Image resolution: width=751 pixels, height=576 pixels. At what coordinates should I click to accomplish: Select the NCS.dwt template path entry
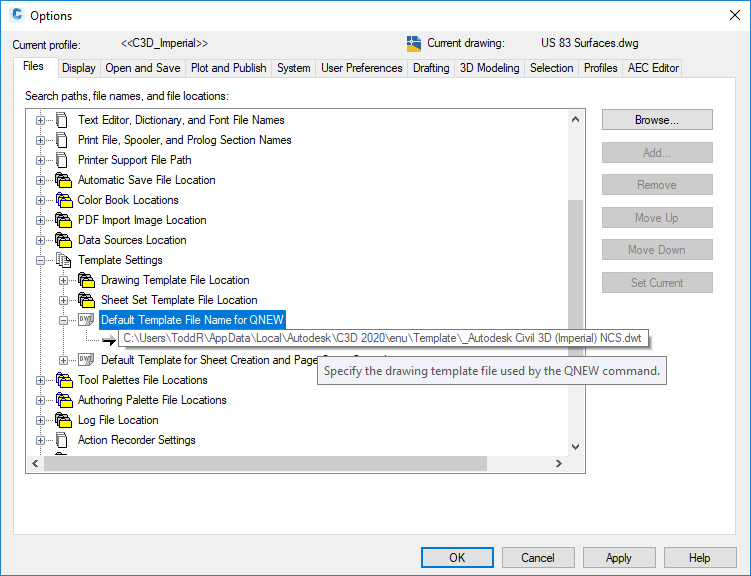(x=382, y=339)
